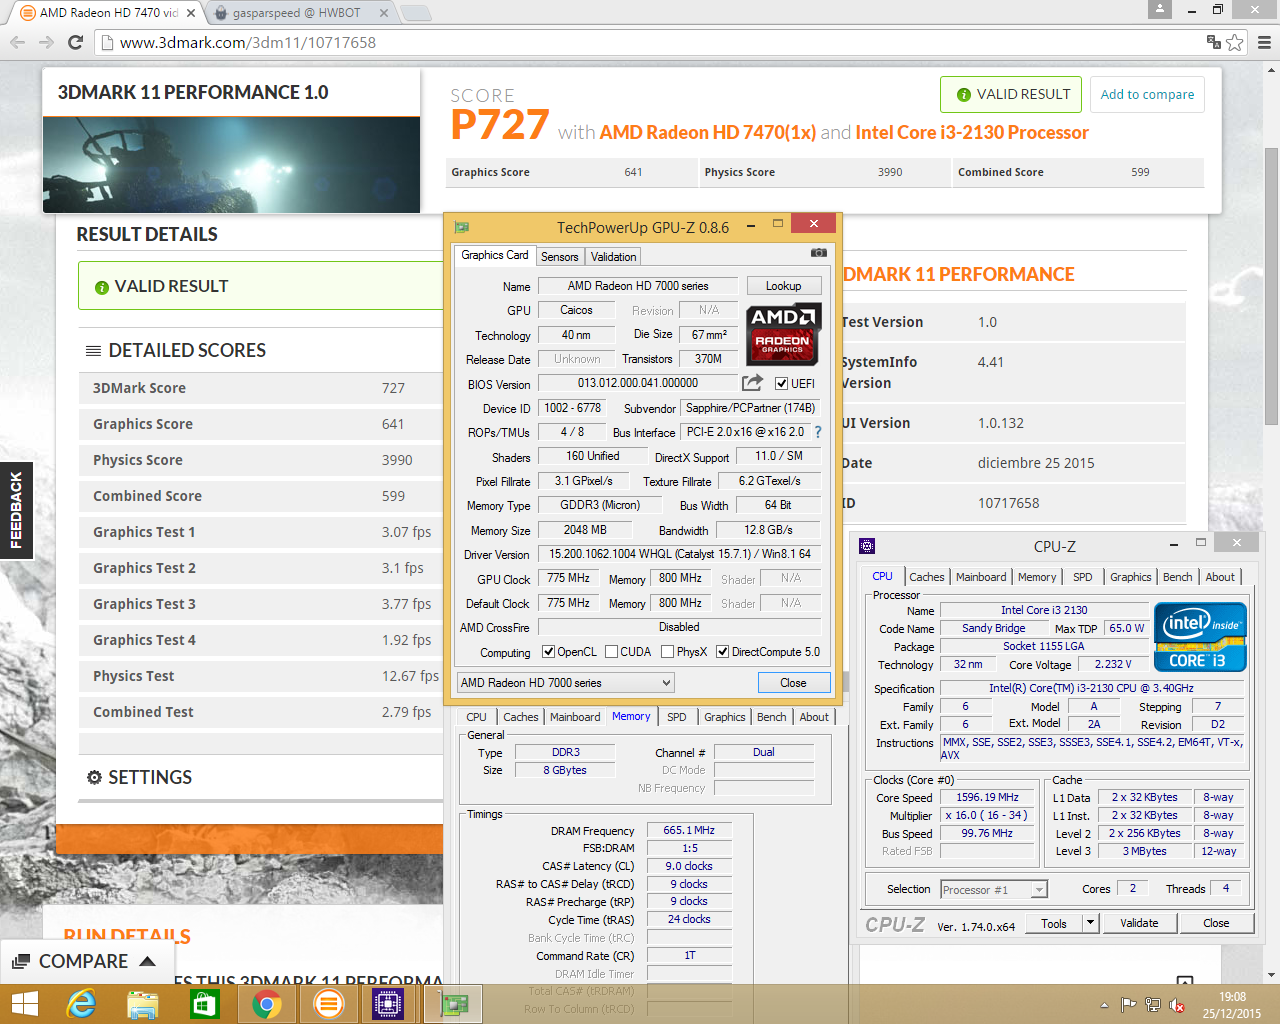1280x1024 pixels.
Task: Click Chrome profile avatar icon
Action: (1160, 9)
